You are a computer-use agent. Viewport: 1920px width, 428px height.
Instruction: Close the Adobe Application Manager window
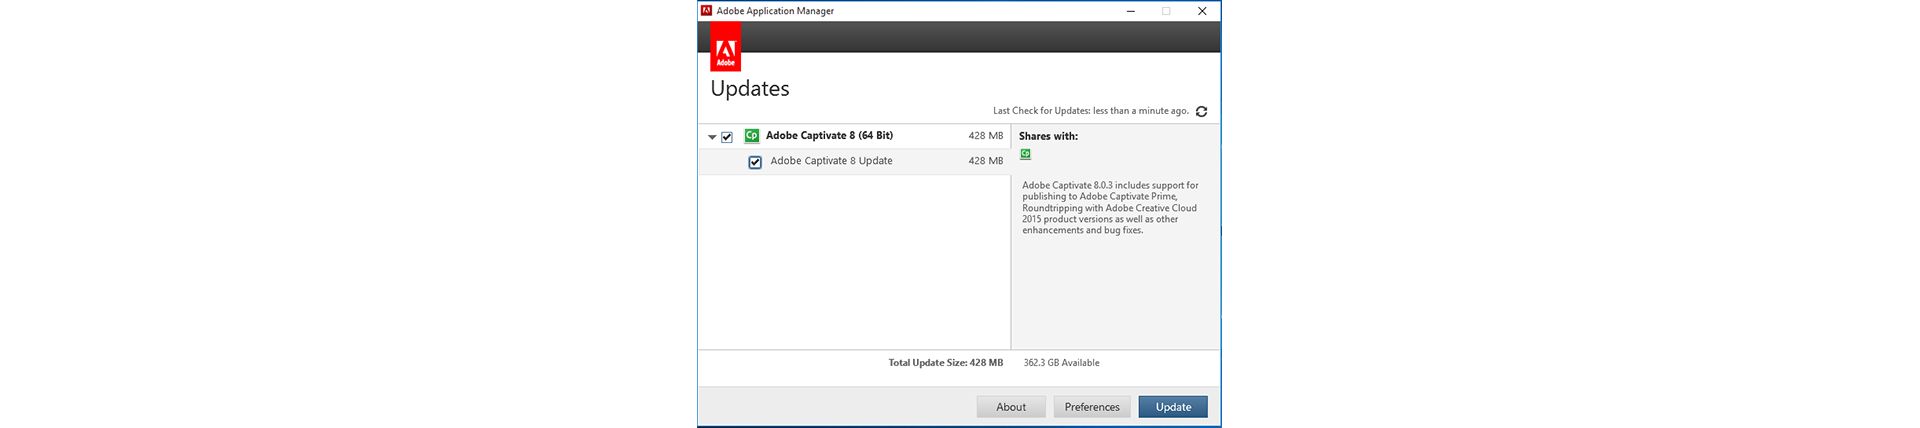[1202, 11]
